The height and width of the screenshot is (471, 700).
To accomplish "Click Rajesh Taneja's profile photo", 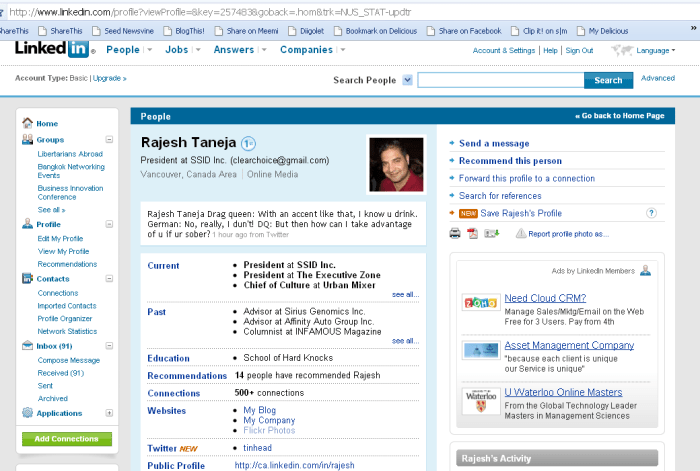I will click(x=397, y=164).
